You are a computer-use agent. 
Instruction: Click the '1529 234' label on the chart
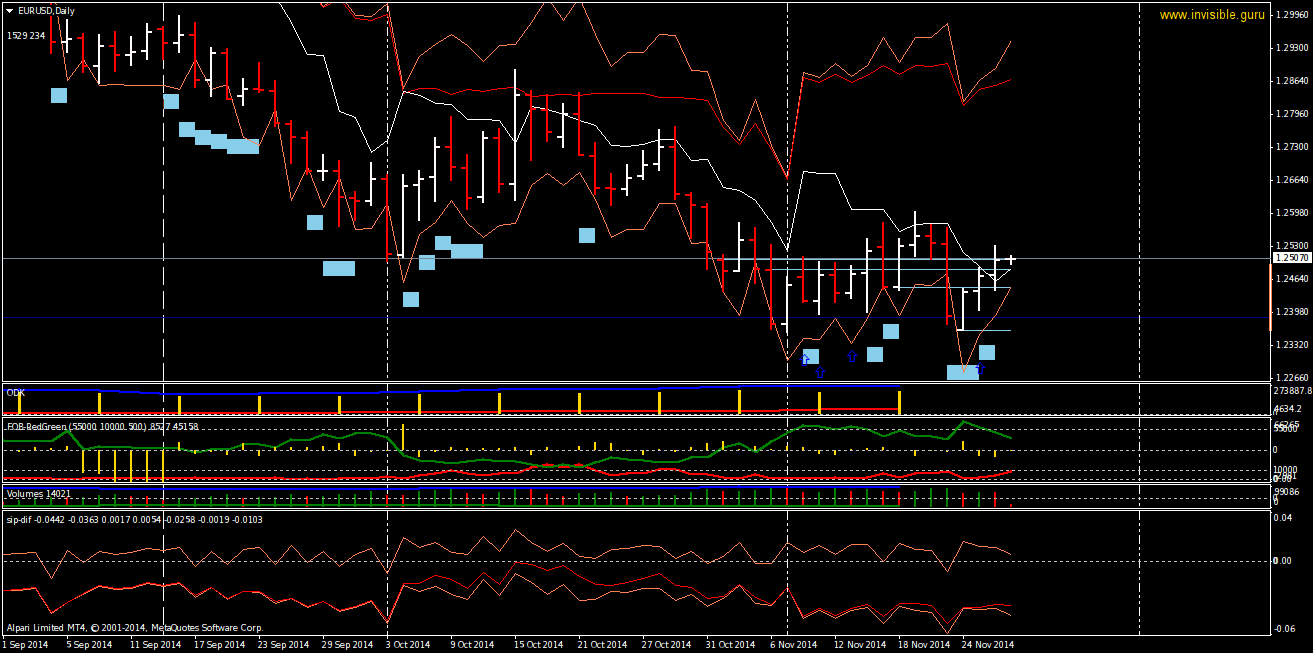[26, 35]
